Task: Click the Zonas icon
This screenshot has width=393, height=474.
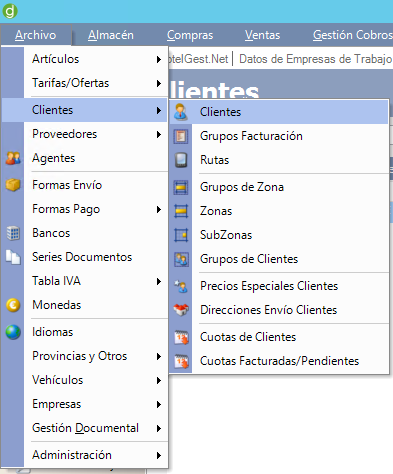Action: click(x=181, y=211)
